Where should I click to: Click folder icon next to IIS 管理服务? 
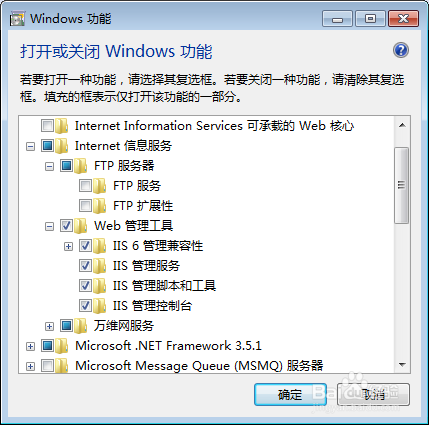(x=99, y=266)
